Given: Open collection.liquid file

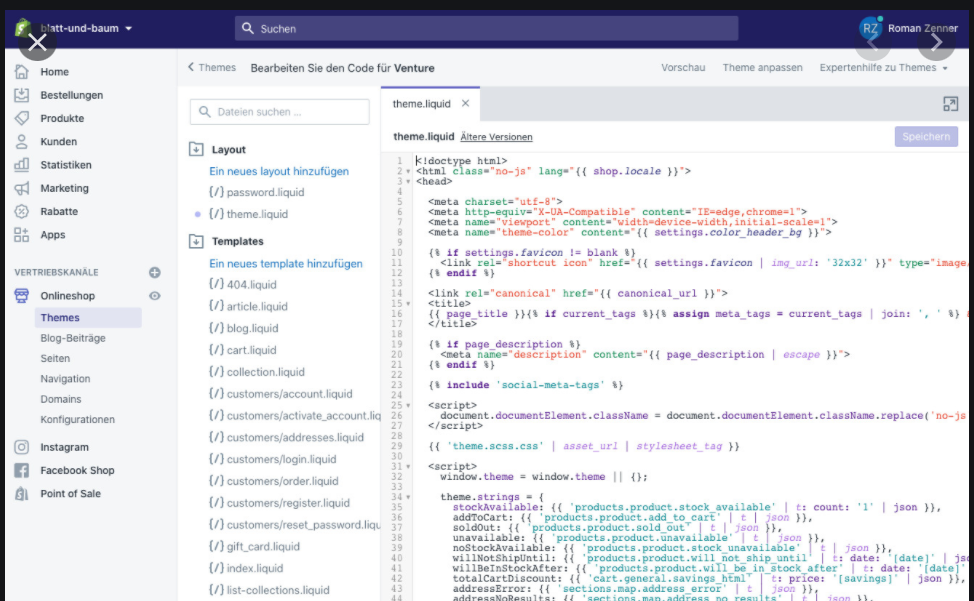Looking at the screenshot, I should (257, 372).
